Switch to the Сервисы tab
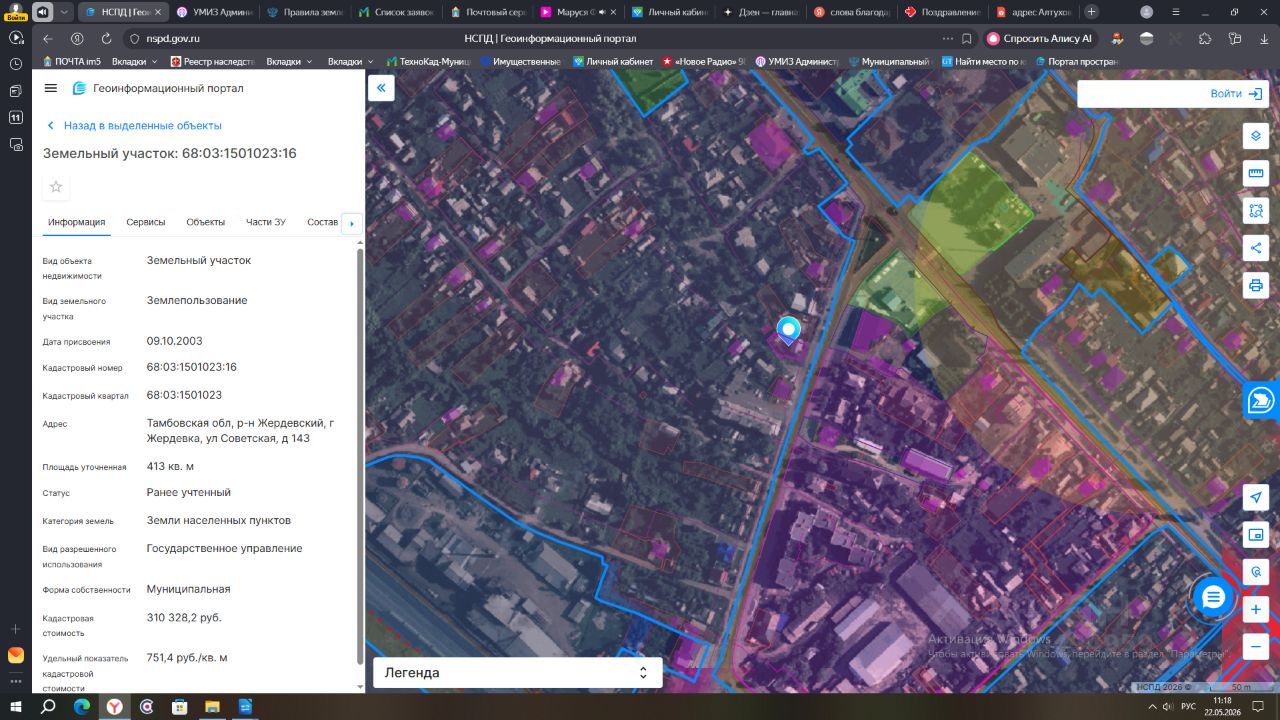Screen dimensions: 1280x720 coord(146,222)
